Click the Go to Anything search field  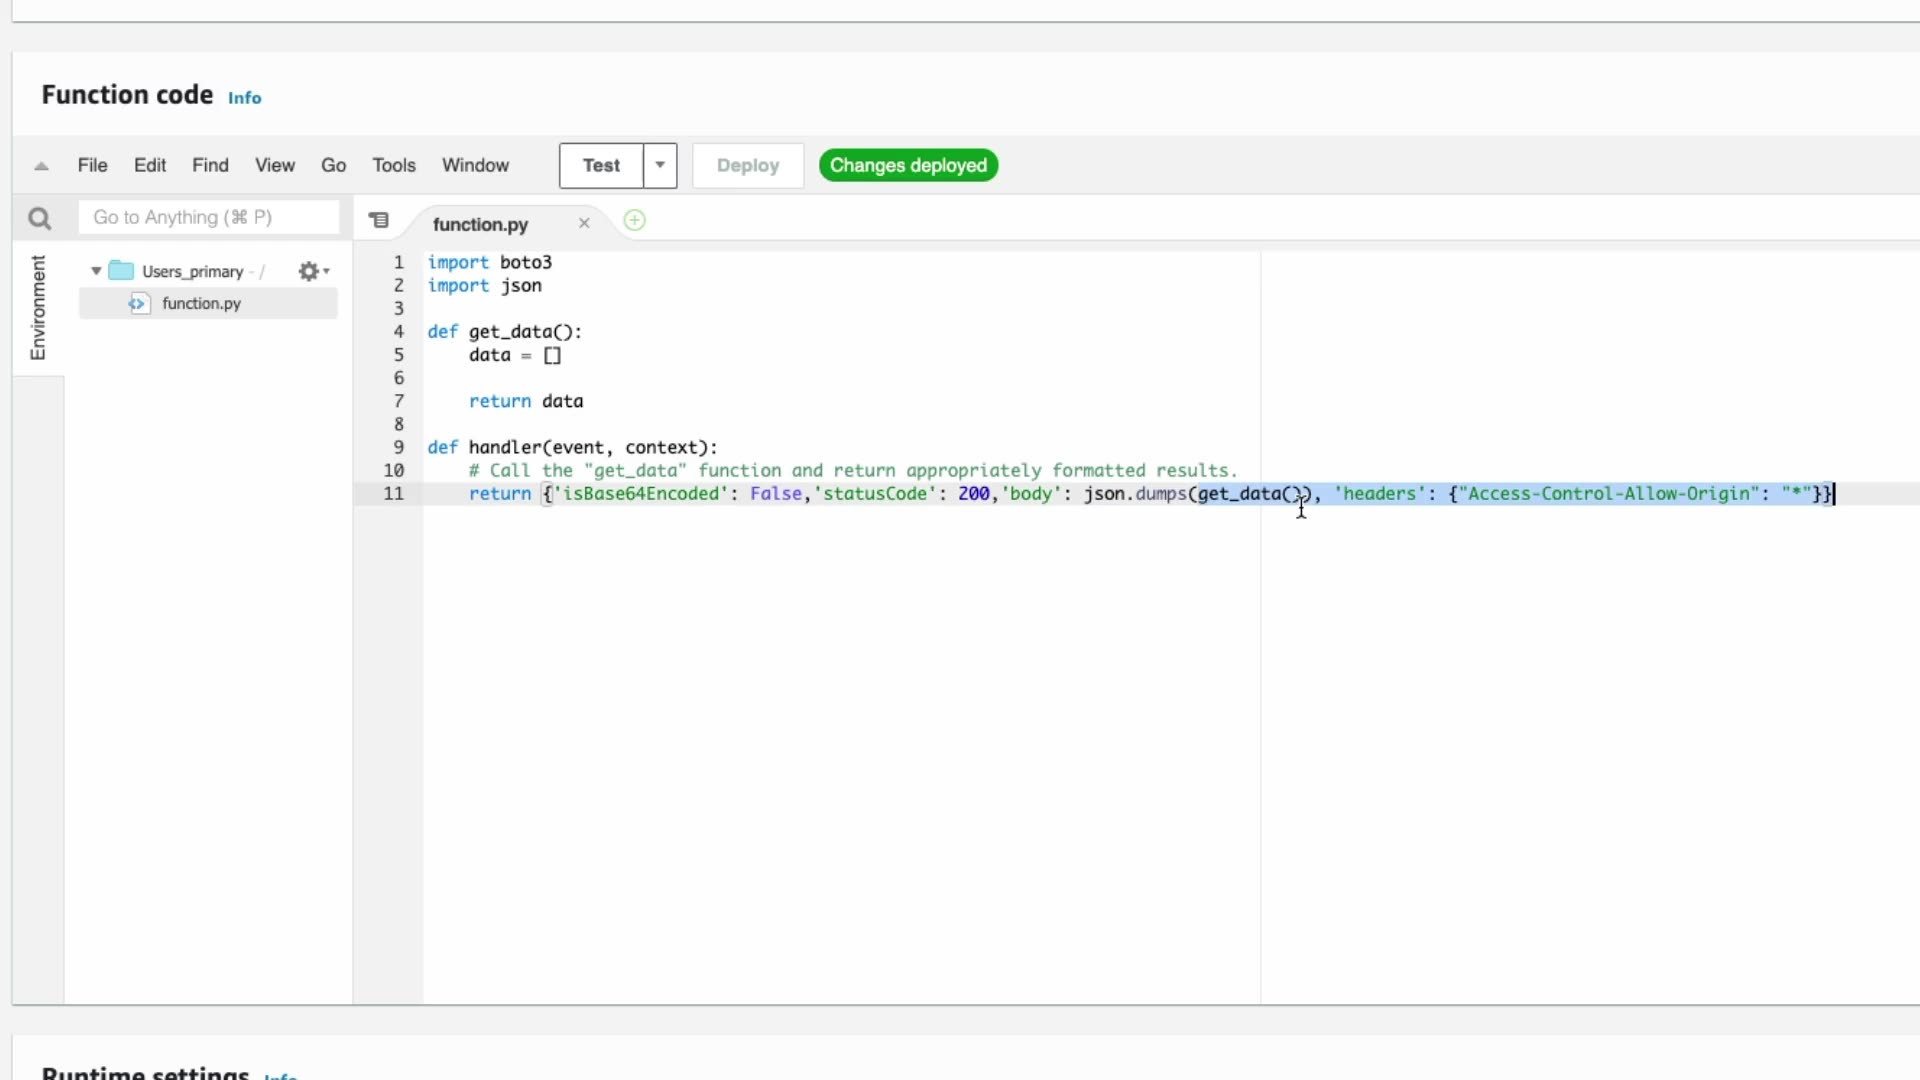pyautogui.click(x=208, y=217)
